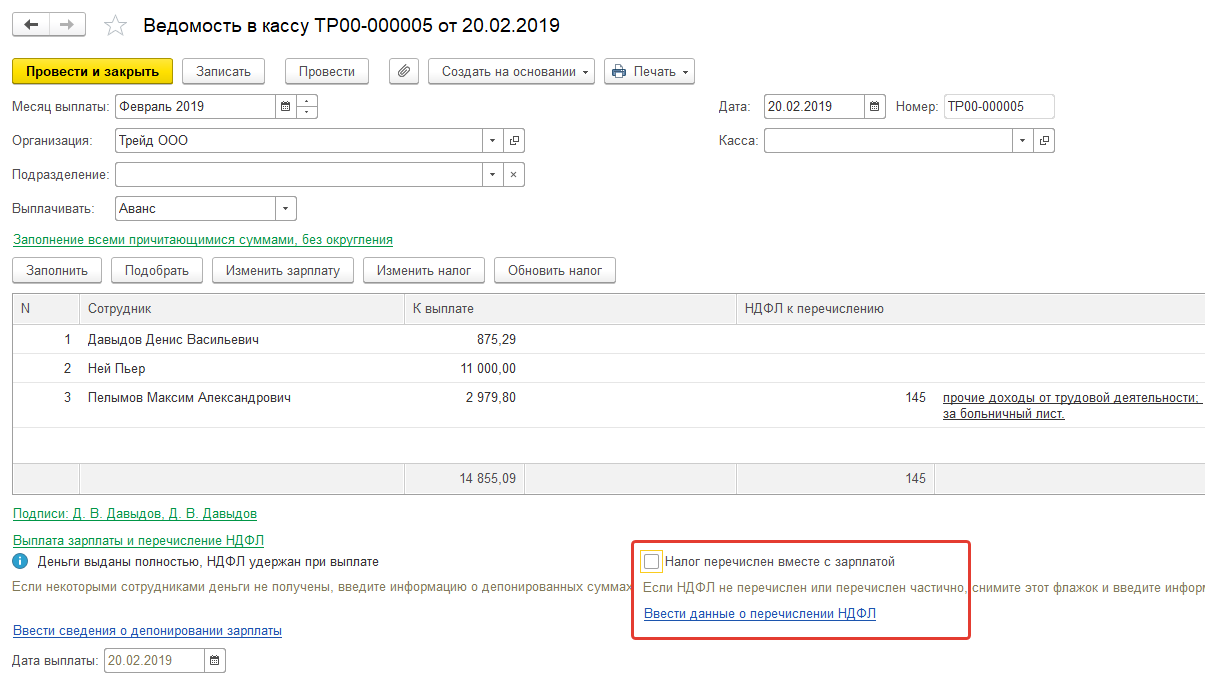Screen dimensions: 1205x679
Task: Click the Месяц выплаты input field
Action: pyautogui.click(x=195, y=106)
